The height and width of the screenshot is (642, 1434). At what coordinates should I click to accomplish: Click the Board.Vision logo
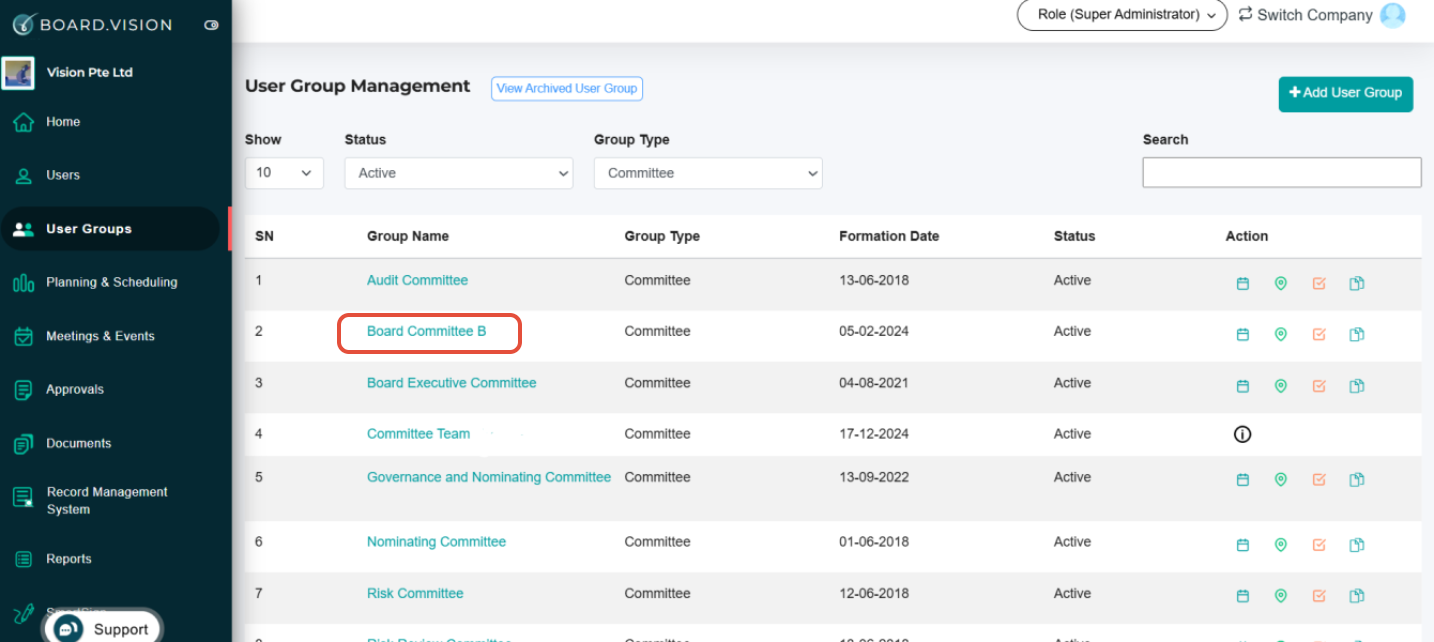click(x=93, y=24)
